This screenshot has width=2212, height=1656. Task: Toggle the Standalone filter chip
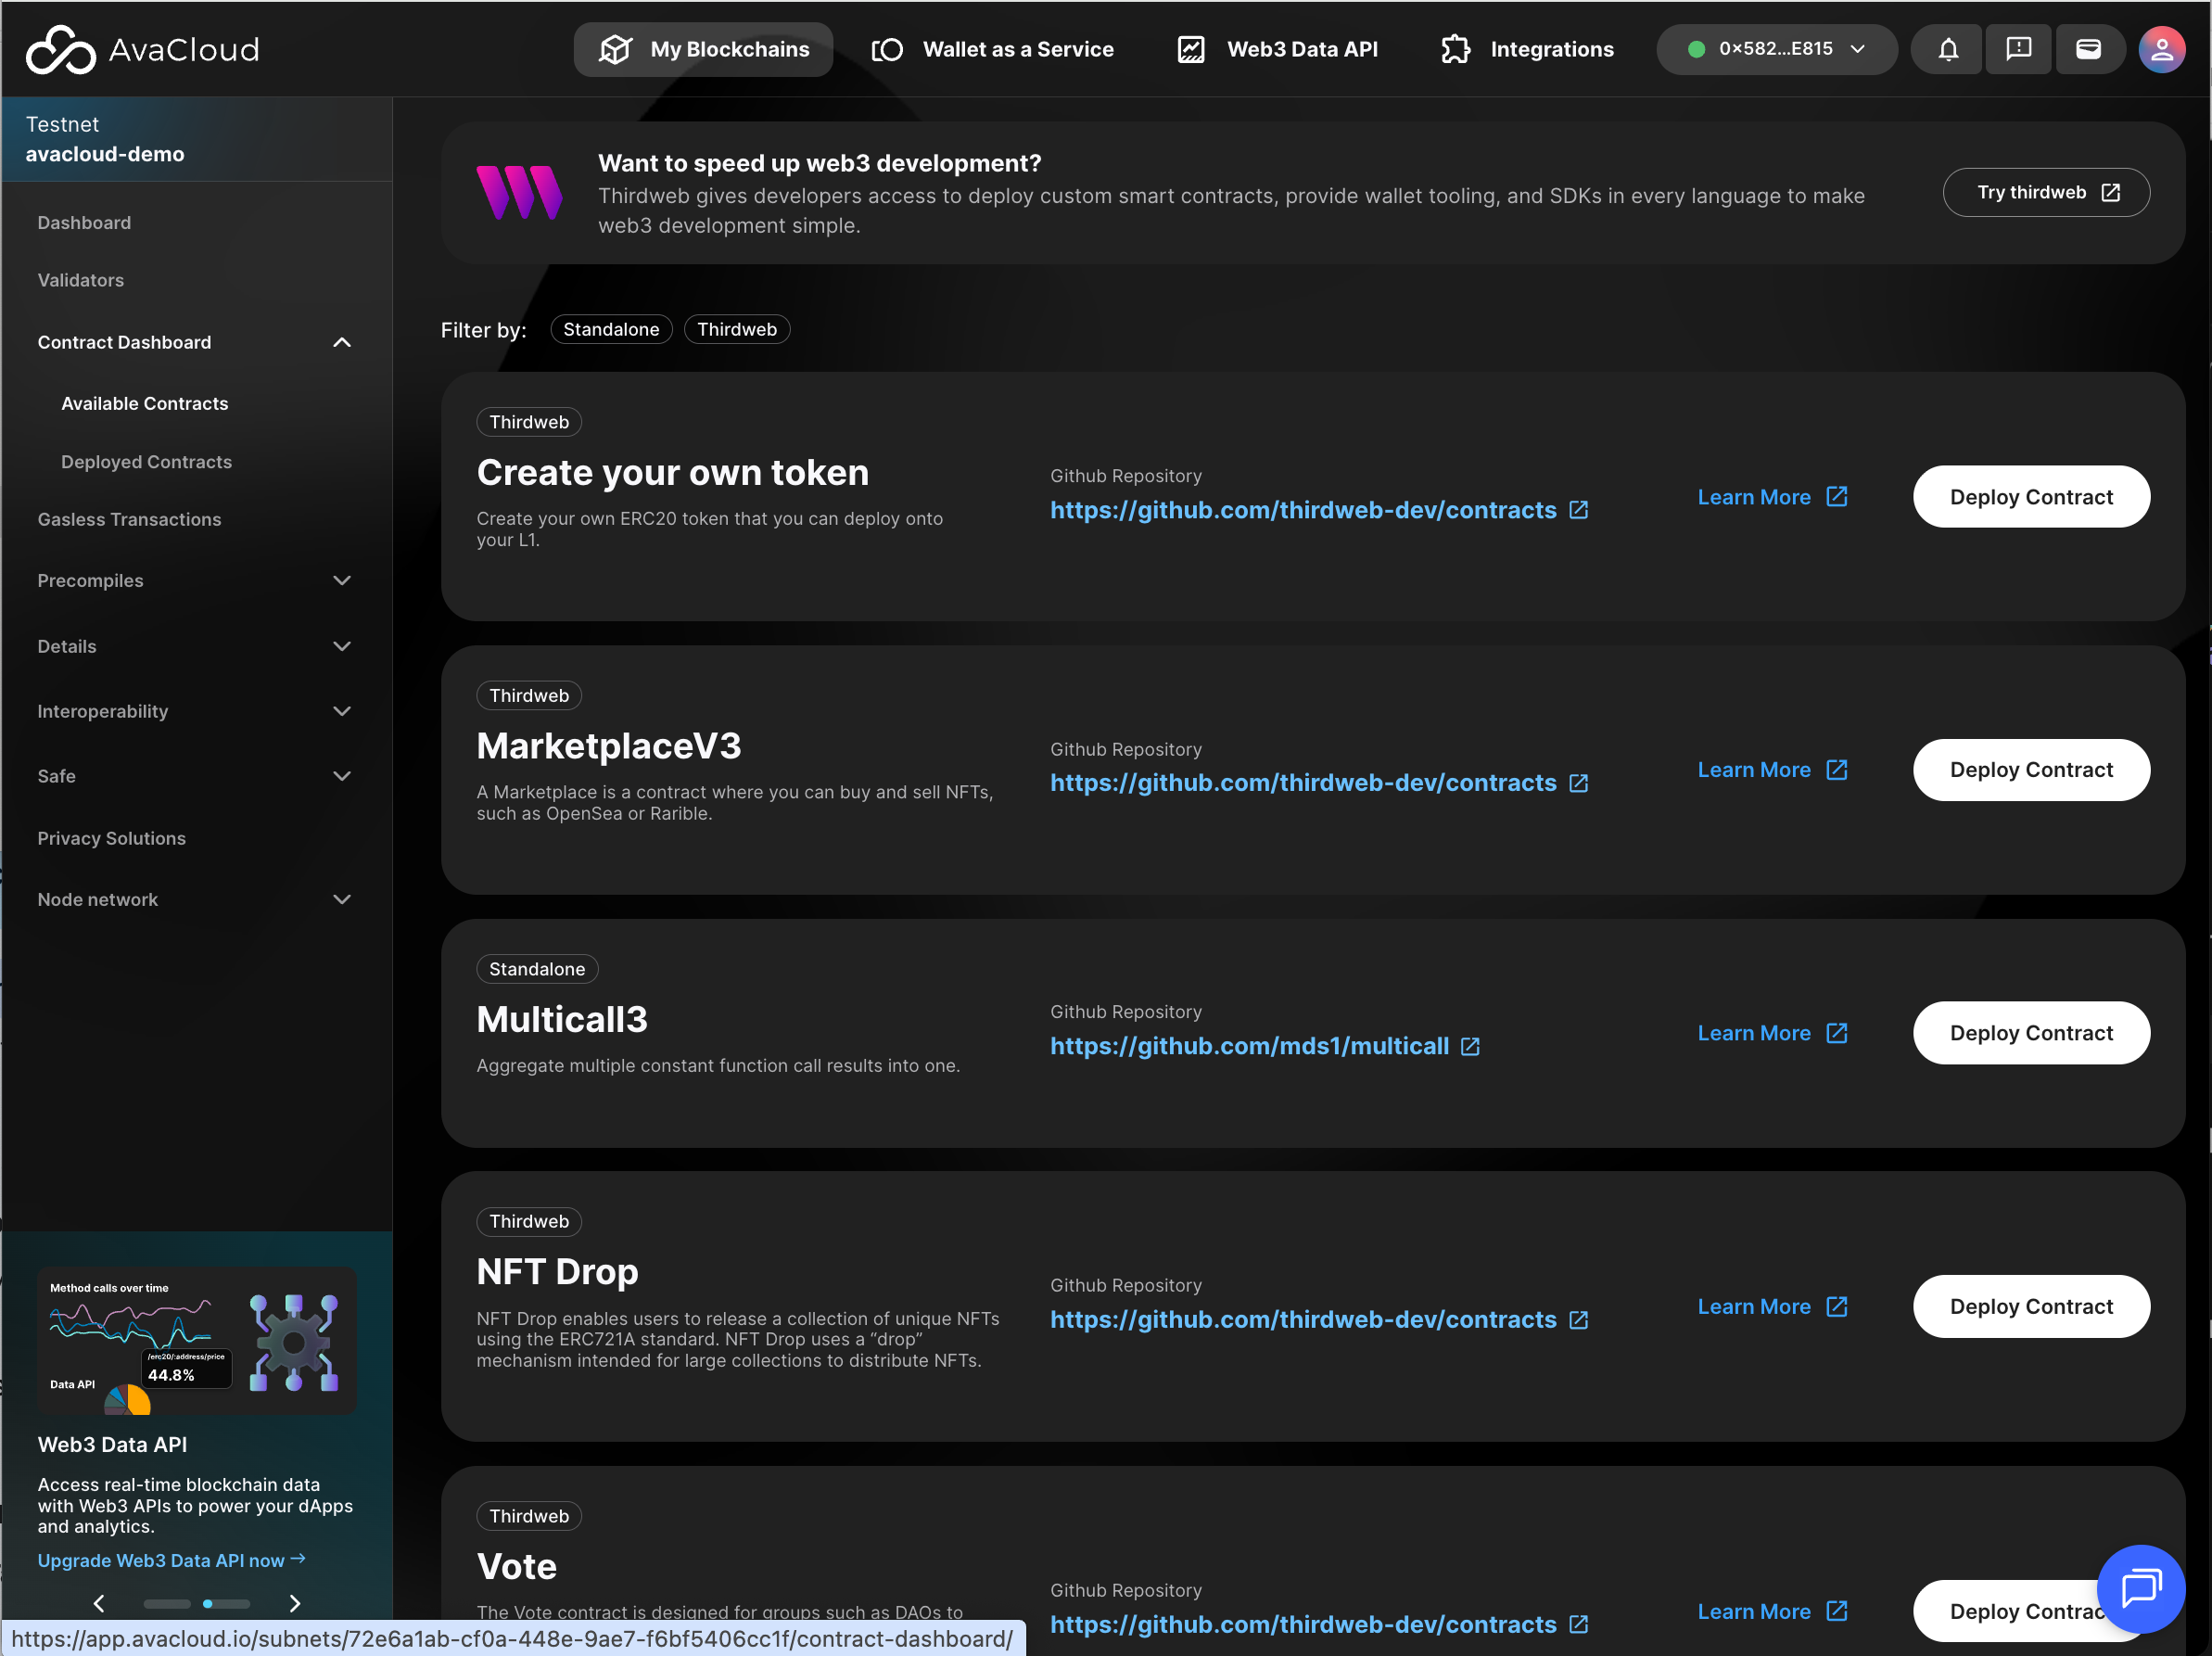point(610,329)
